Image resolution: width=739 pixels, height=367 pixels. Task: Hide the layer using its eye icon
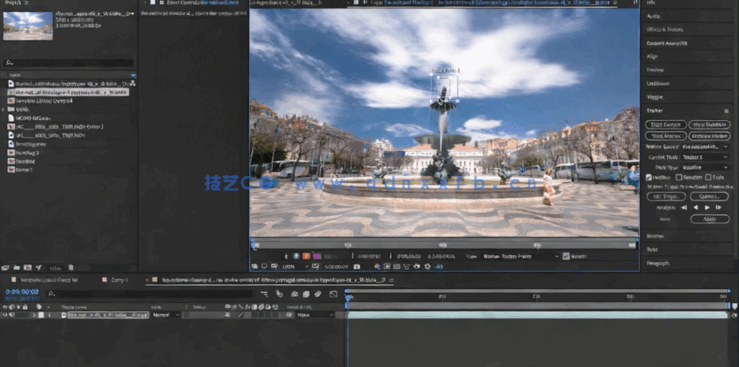coord(5,315)
